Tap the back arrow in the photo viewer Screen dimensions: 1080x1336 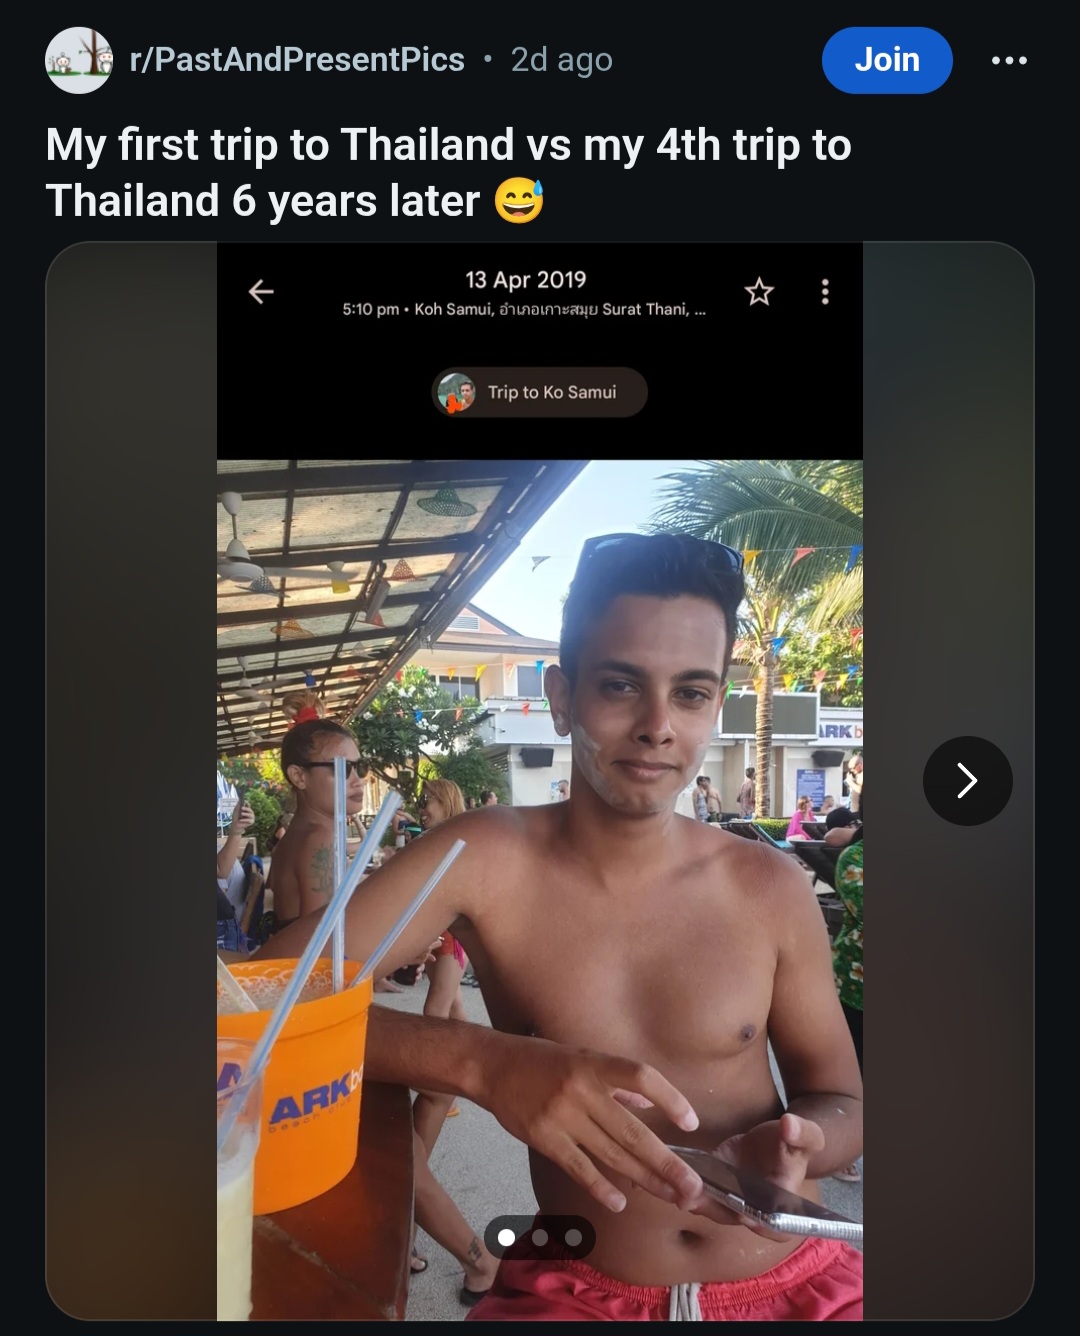[261, 292]
